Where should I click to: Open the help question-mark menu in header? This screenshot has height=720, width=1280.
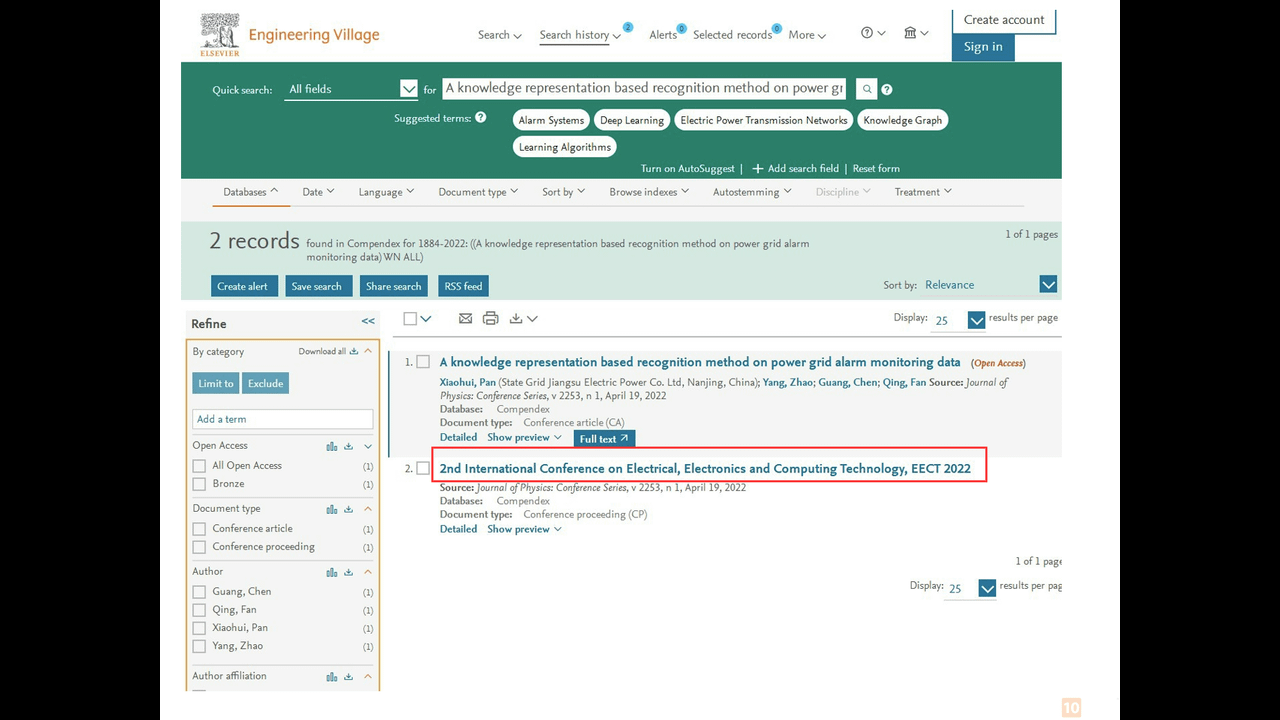(873, 33)
